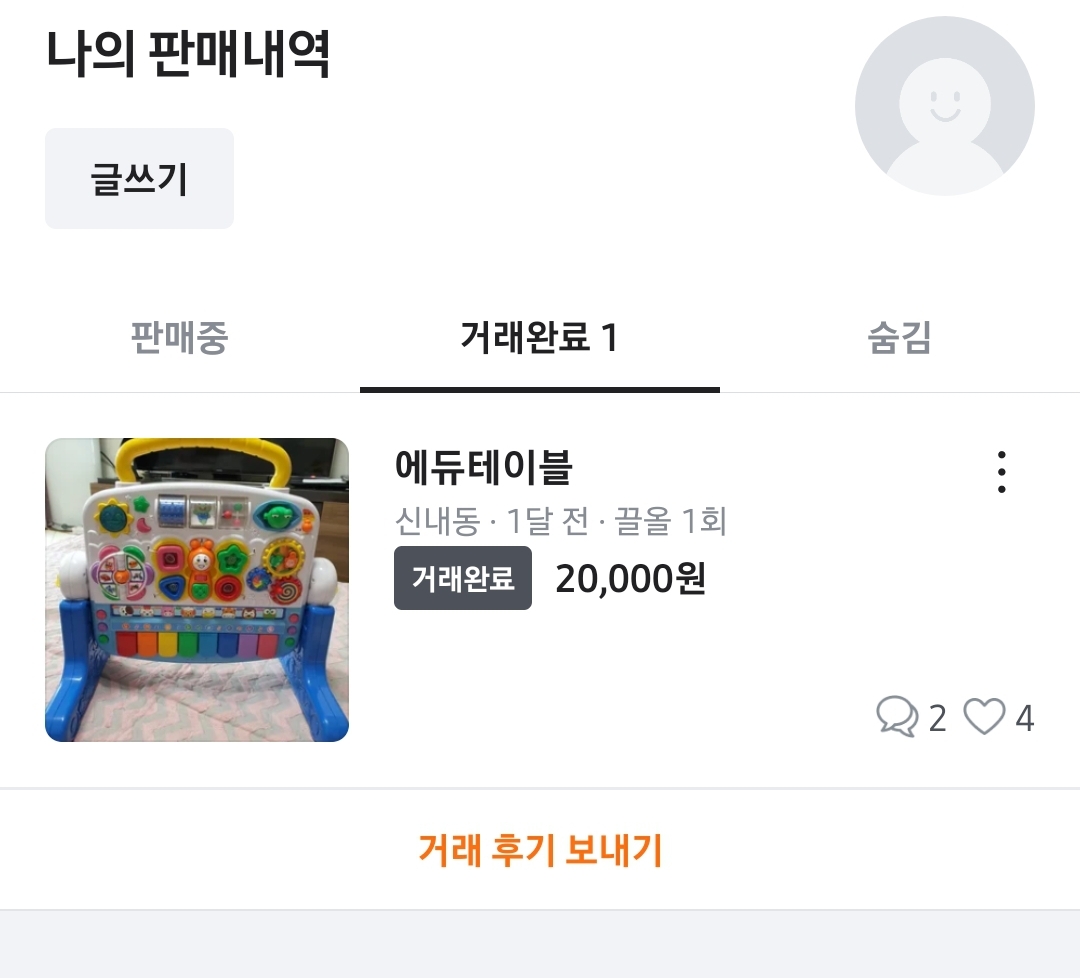Open the 에듀테이블 toy photo thumbnail
The width and height of the screenshot is (1080, 978).
[x=197, y=590]
